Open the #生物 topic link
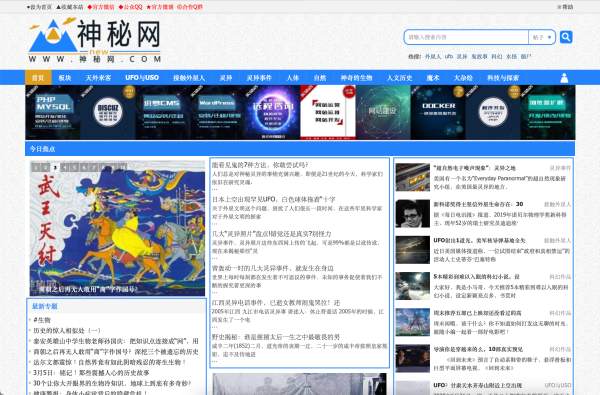600x395 pixels. tap(42, 320)
